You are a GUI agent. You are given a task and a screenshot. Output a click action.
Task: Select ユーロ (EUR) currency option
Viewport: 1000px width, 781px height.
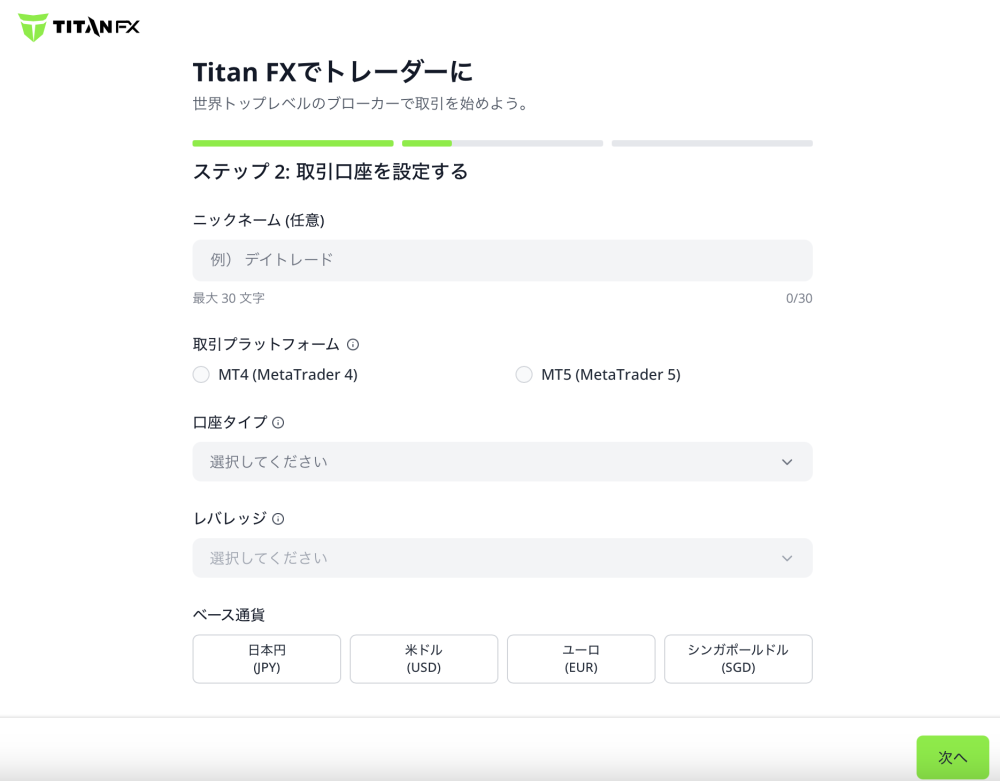[x=581, y=659]
